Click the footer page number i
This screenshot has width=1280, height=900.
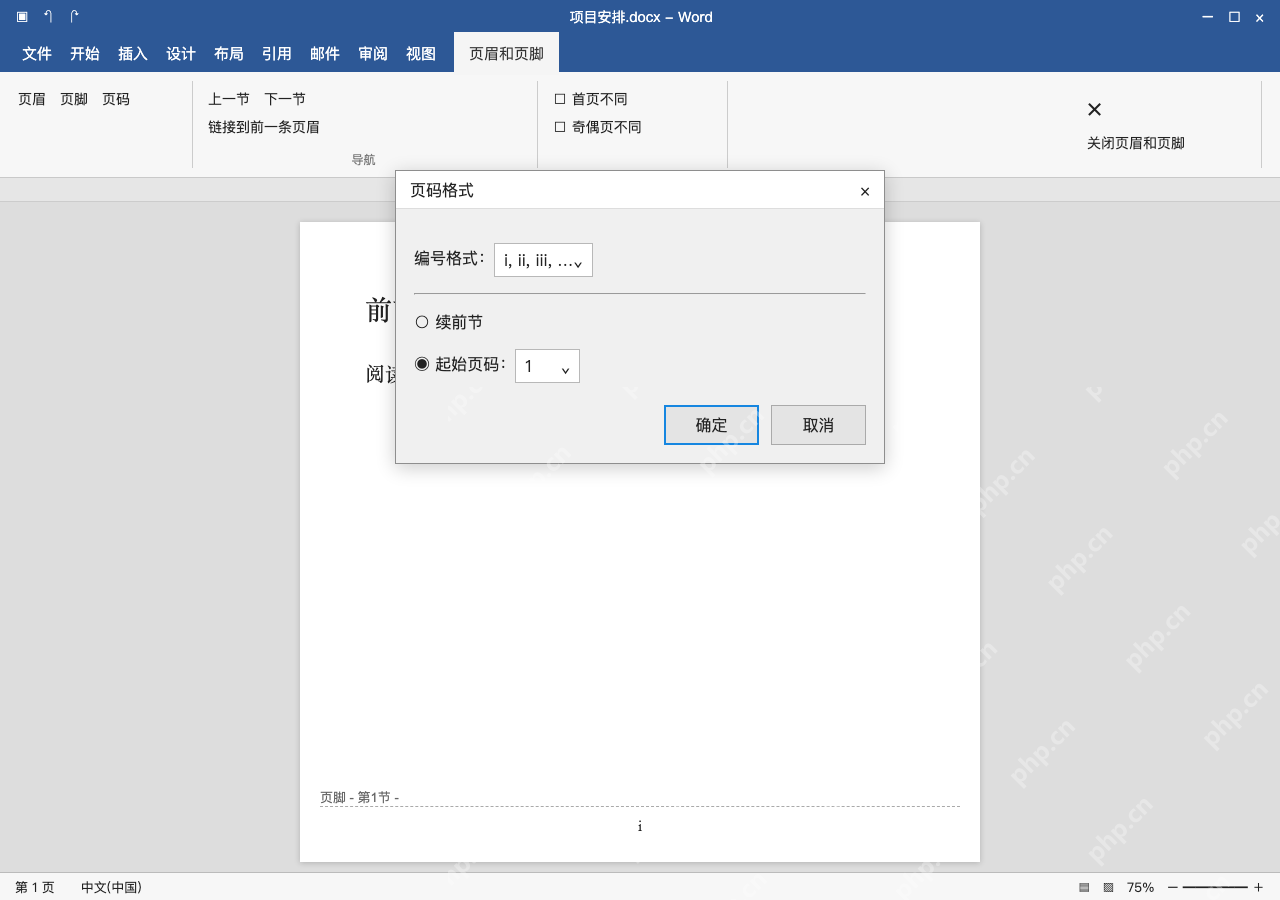(x=640, y=826)
